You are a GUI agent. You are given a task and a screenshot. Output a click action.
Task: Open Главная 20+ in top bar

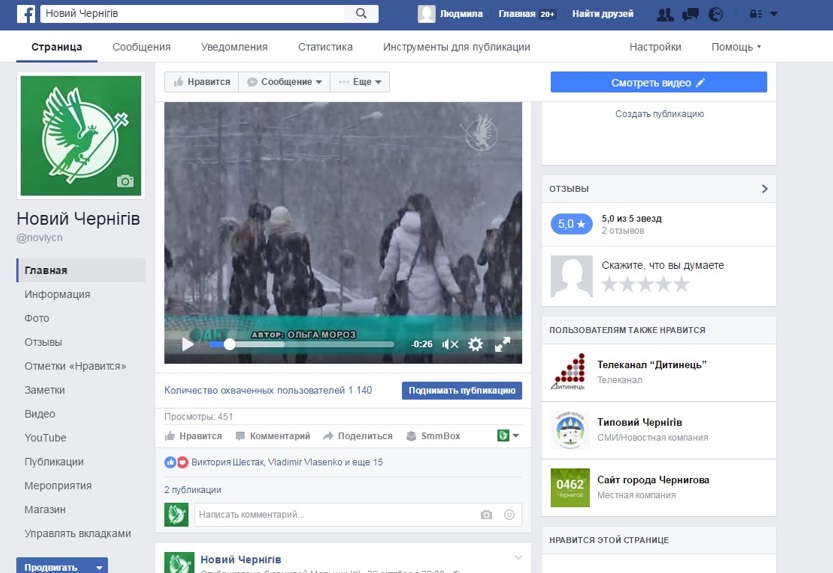click(526, 14)
